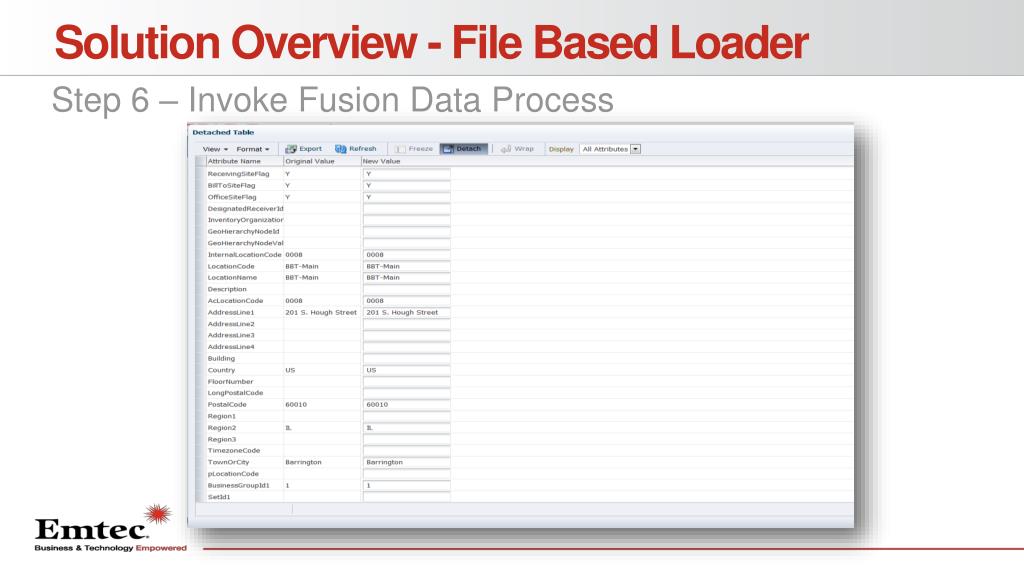Click empty New Value field for DesignatedReceiverId
Image resolution: width=1024 pixels, height=576 pixels.
406,208
